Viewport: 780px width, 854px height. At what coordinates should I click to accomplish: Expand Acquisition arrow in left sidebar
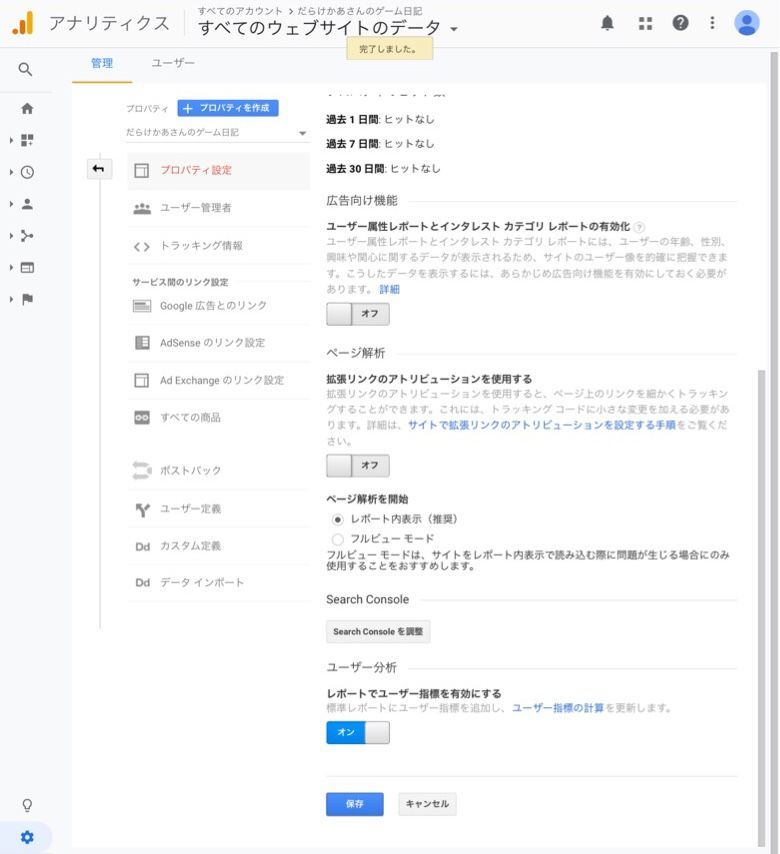tap(11, 236)
